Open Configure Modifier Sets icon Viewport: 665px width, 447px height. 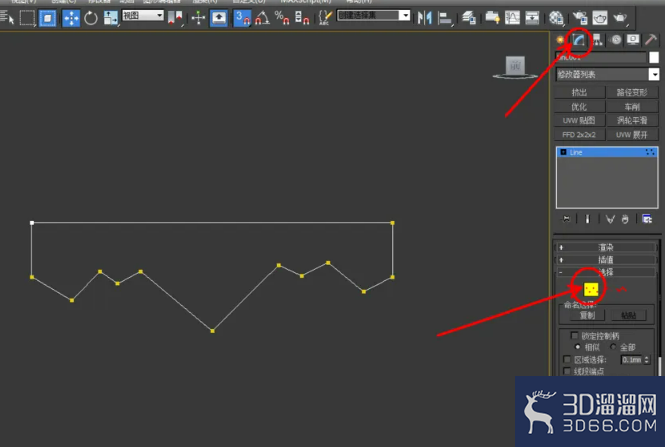(647, 219)
